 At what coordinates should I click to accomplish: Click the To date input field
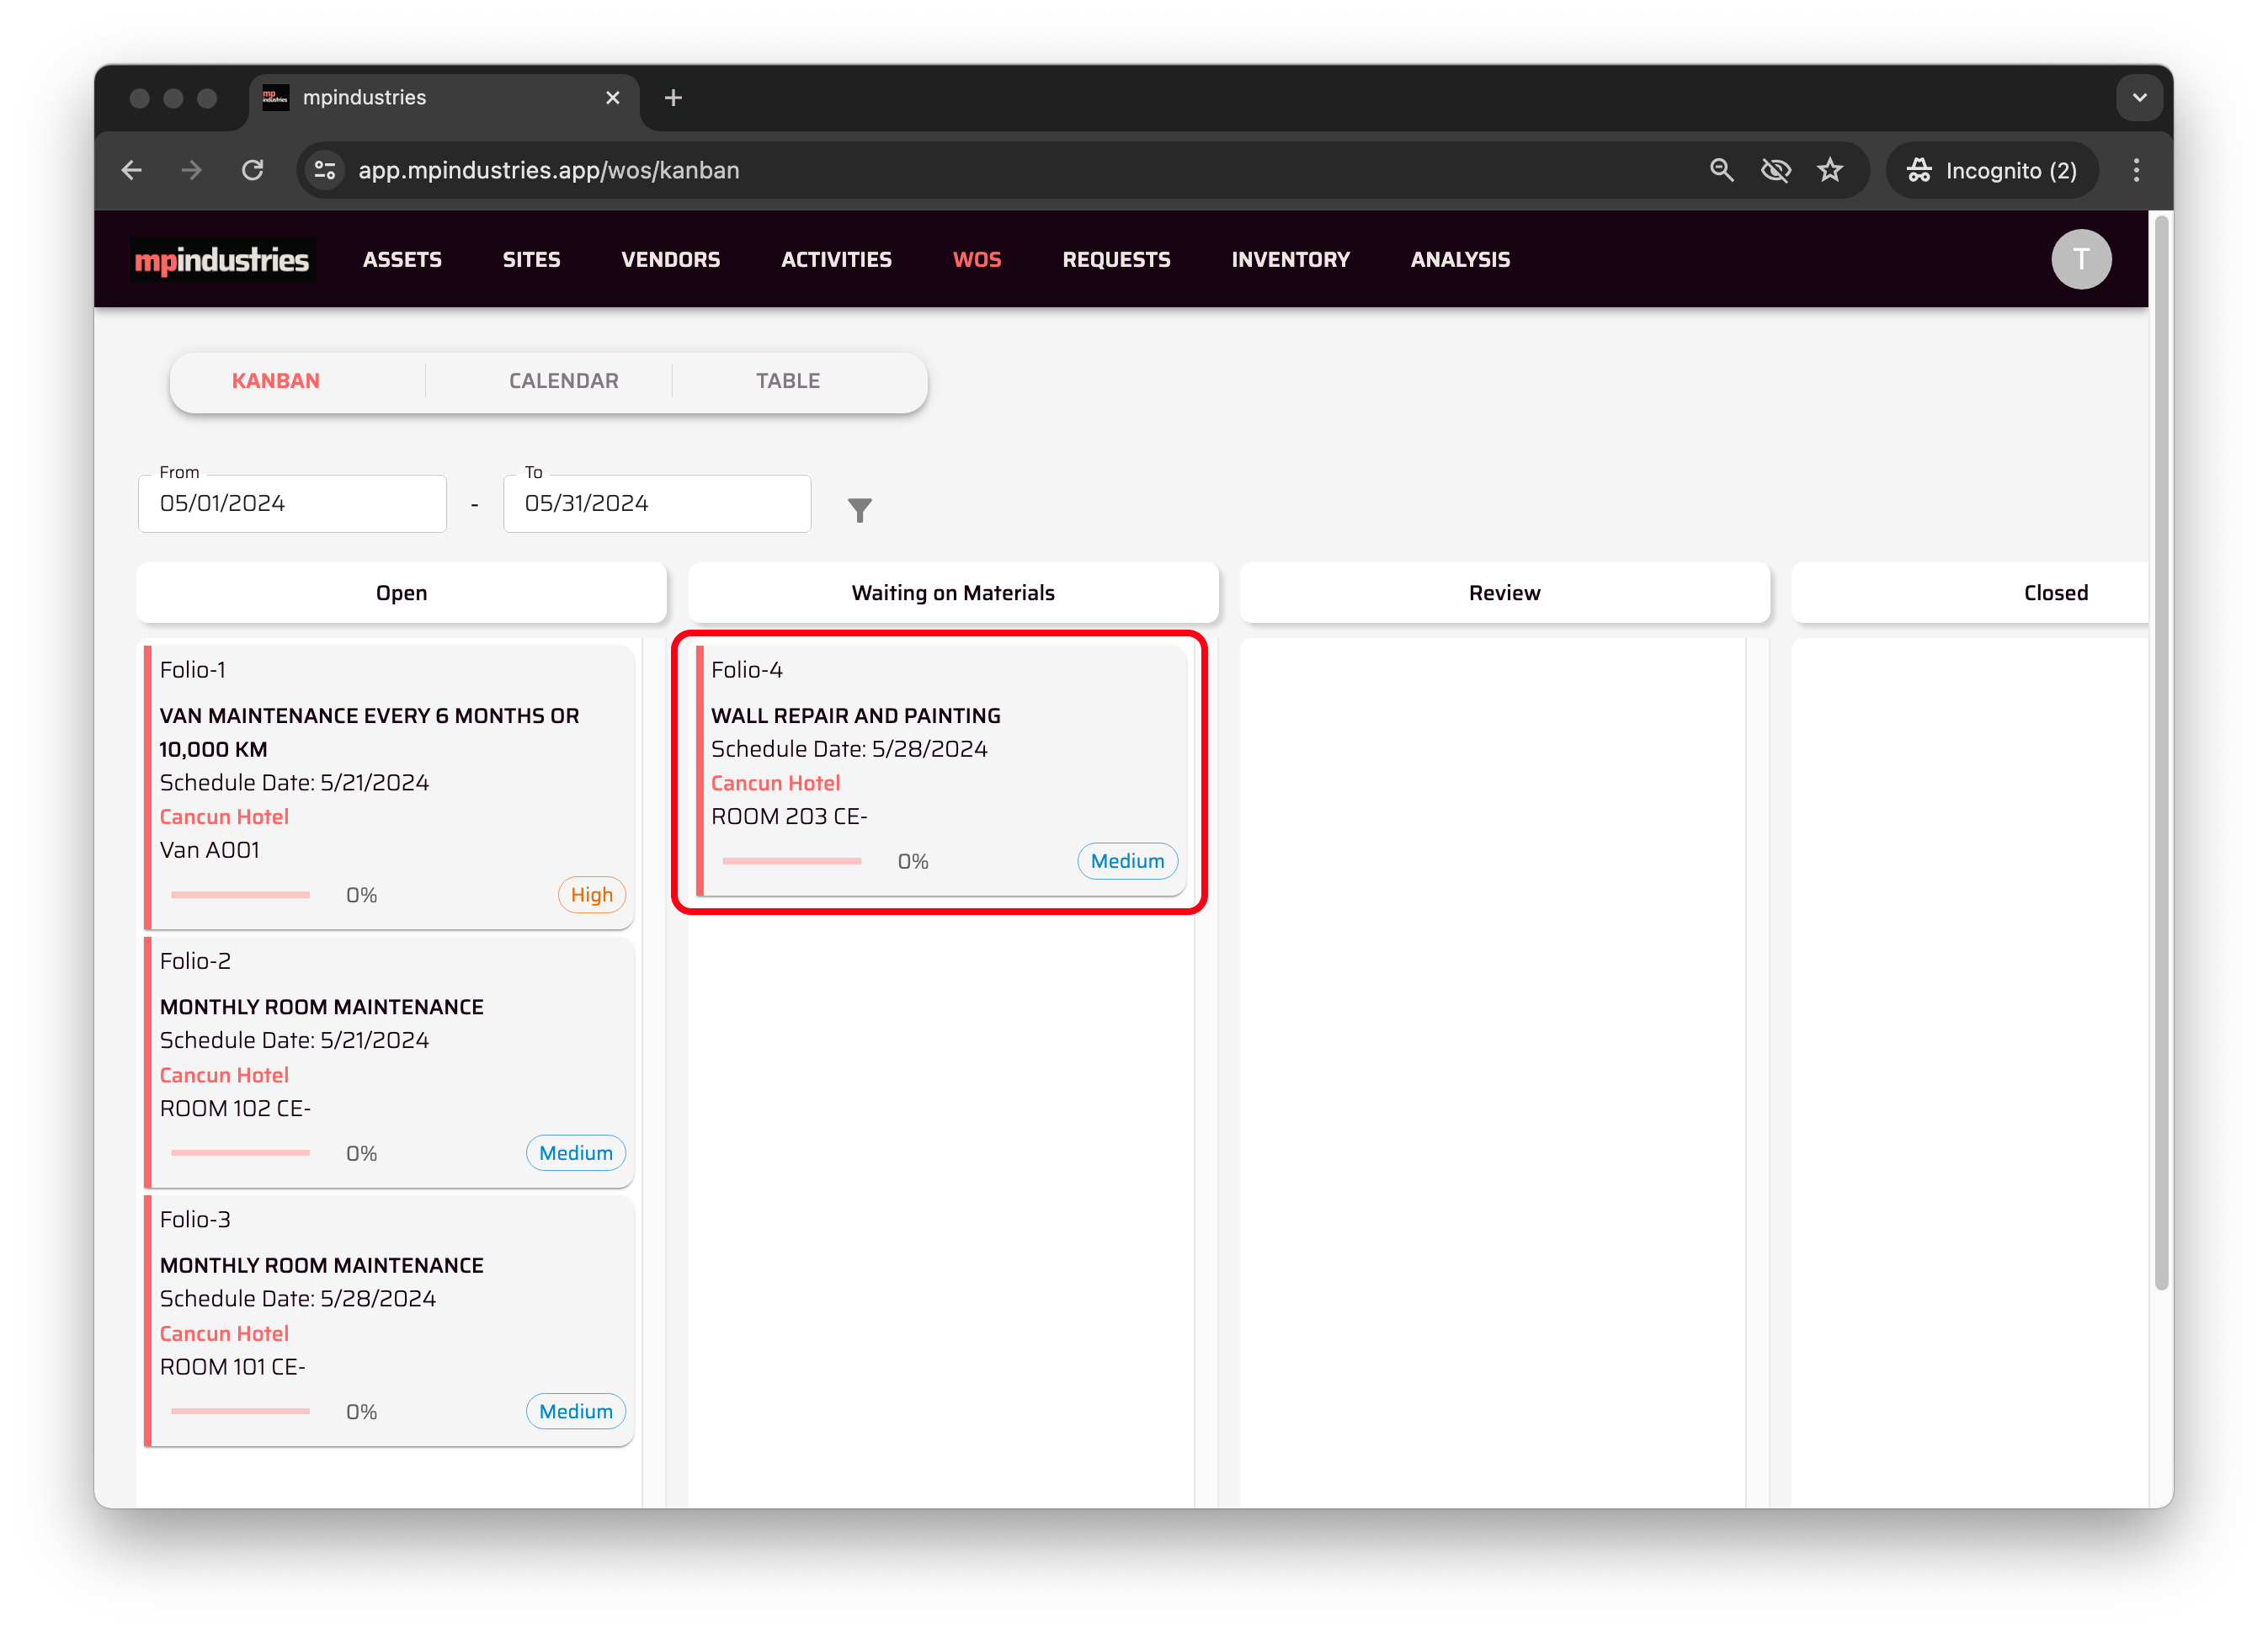tap(656, 504)
